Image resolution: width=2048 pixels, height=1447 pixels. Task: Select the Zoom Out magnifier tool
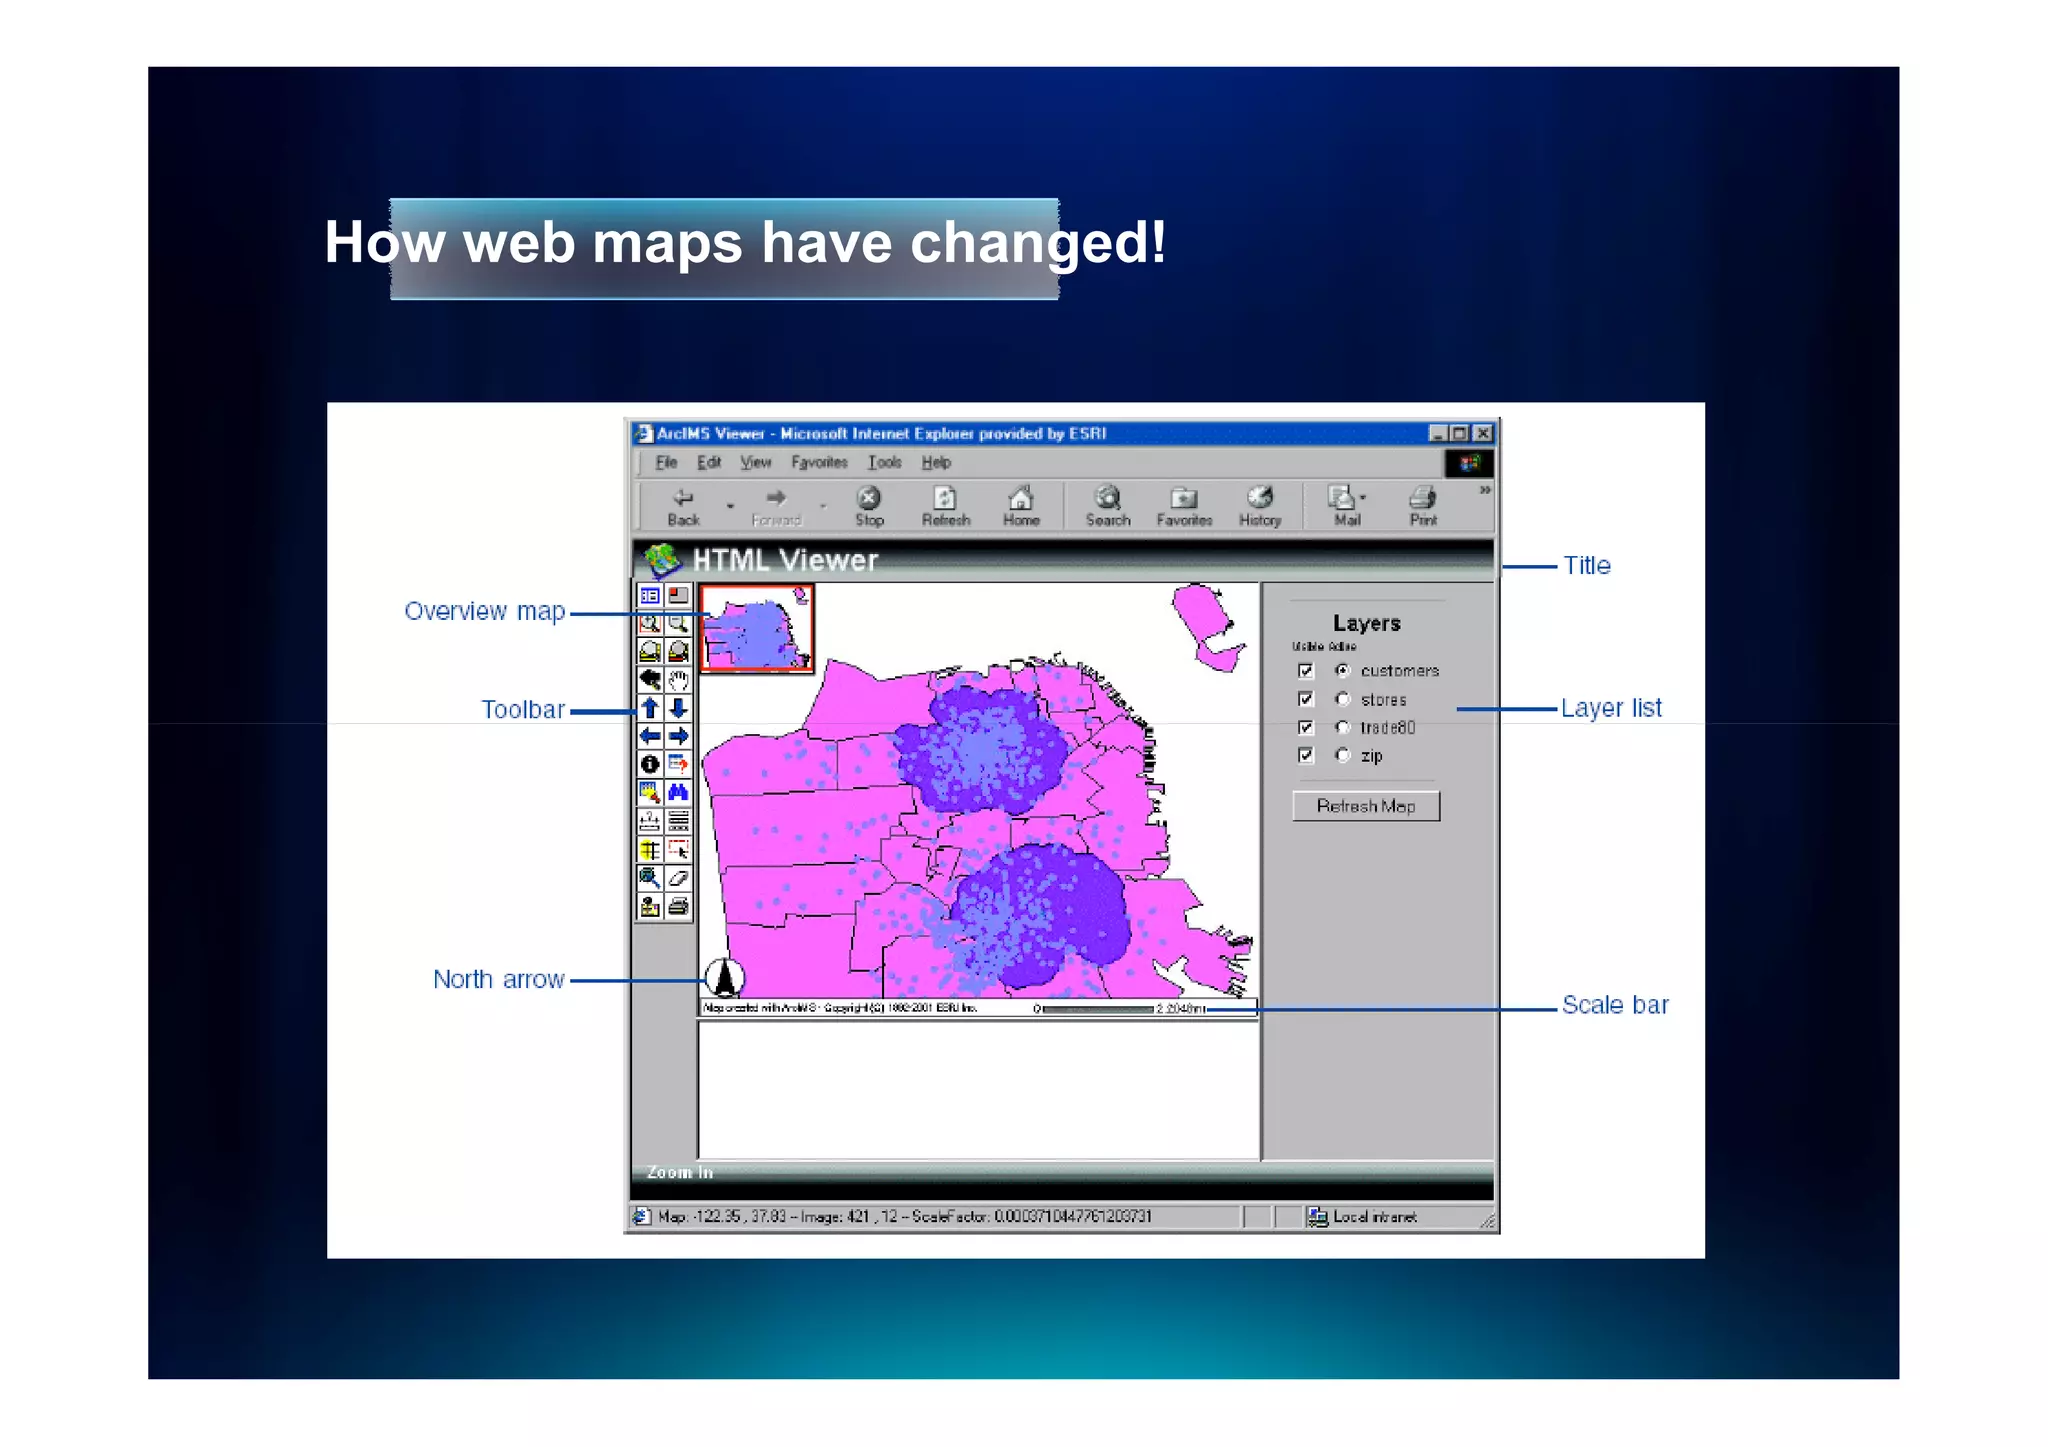(678, 624)
